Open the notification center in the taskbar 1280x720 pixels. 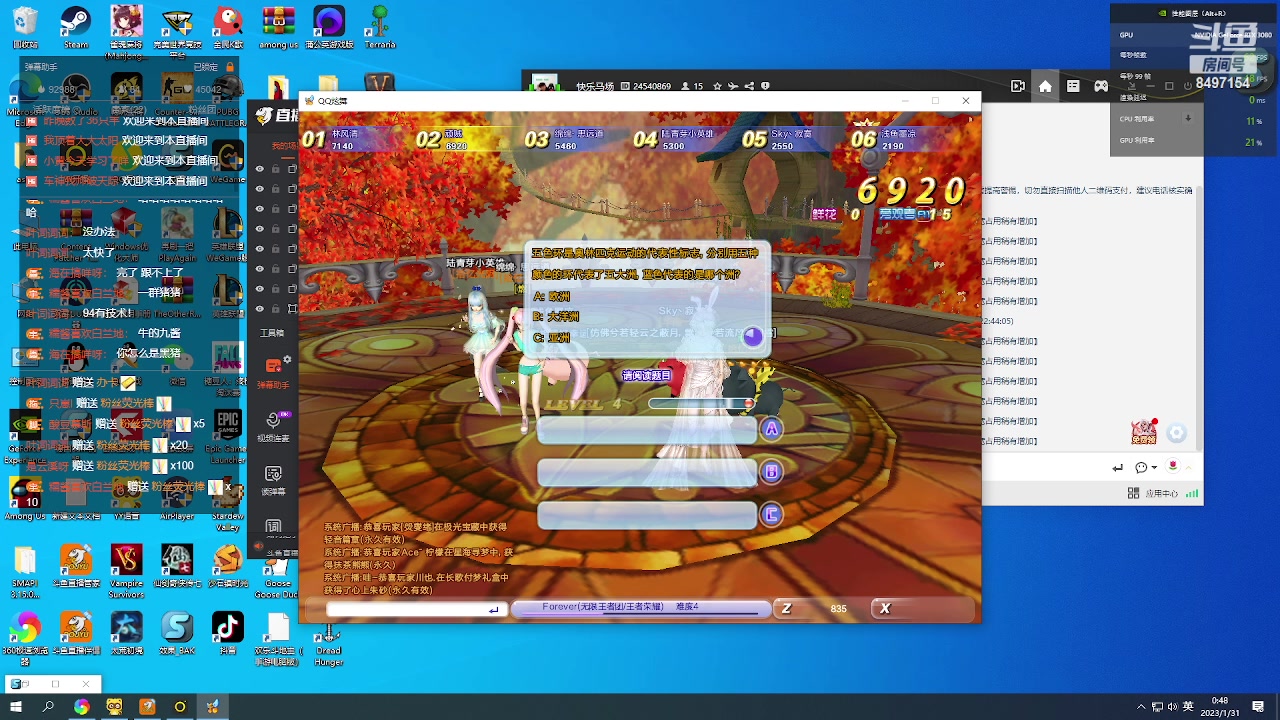coord(1258,707)
